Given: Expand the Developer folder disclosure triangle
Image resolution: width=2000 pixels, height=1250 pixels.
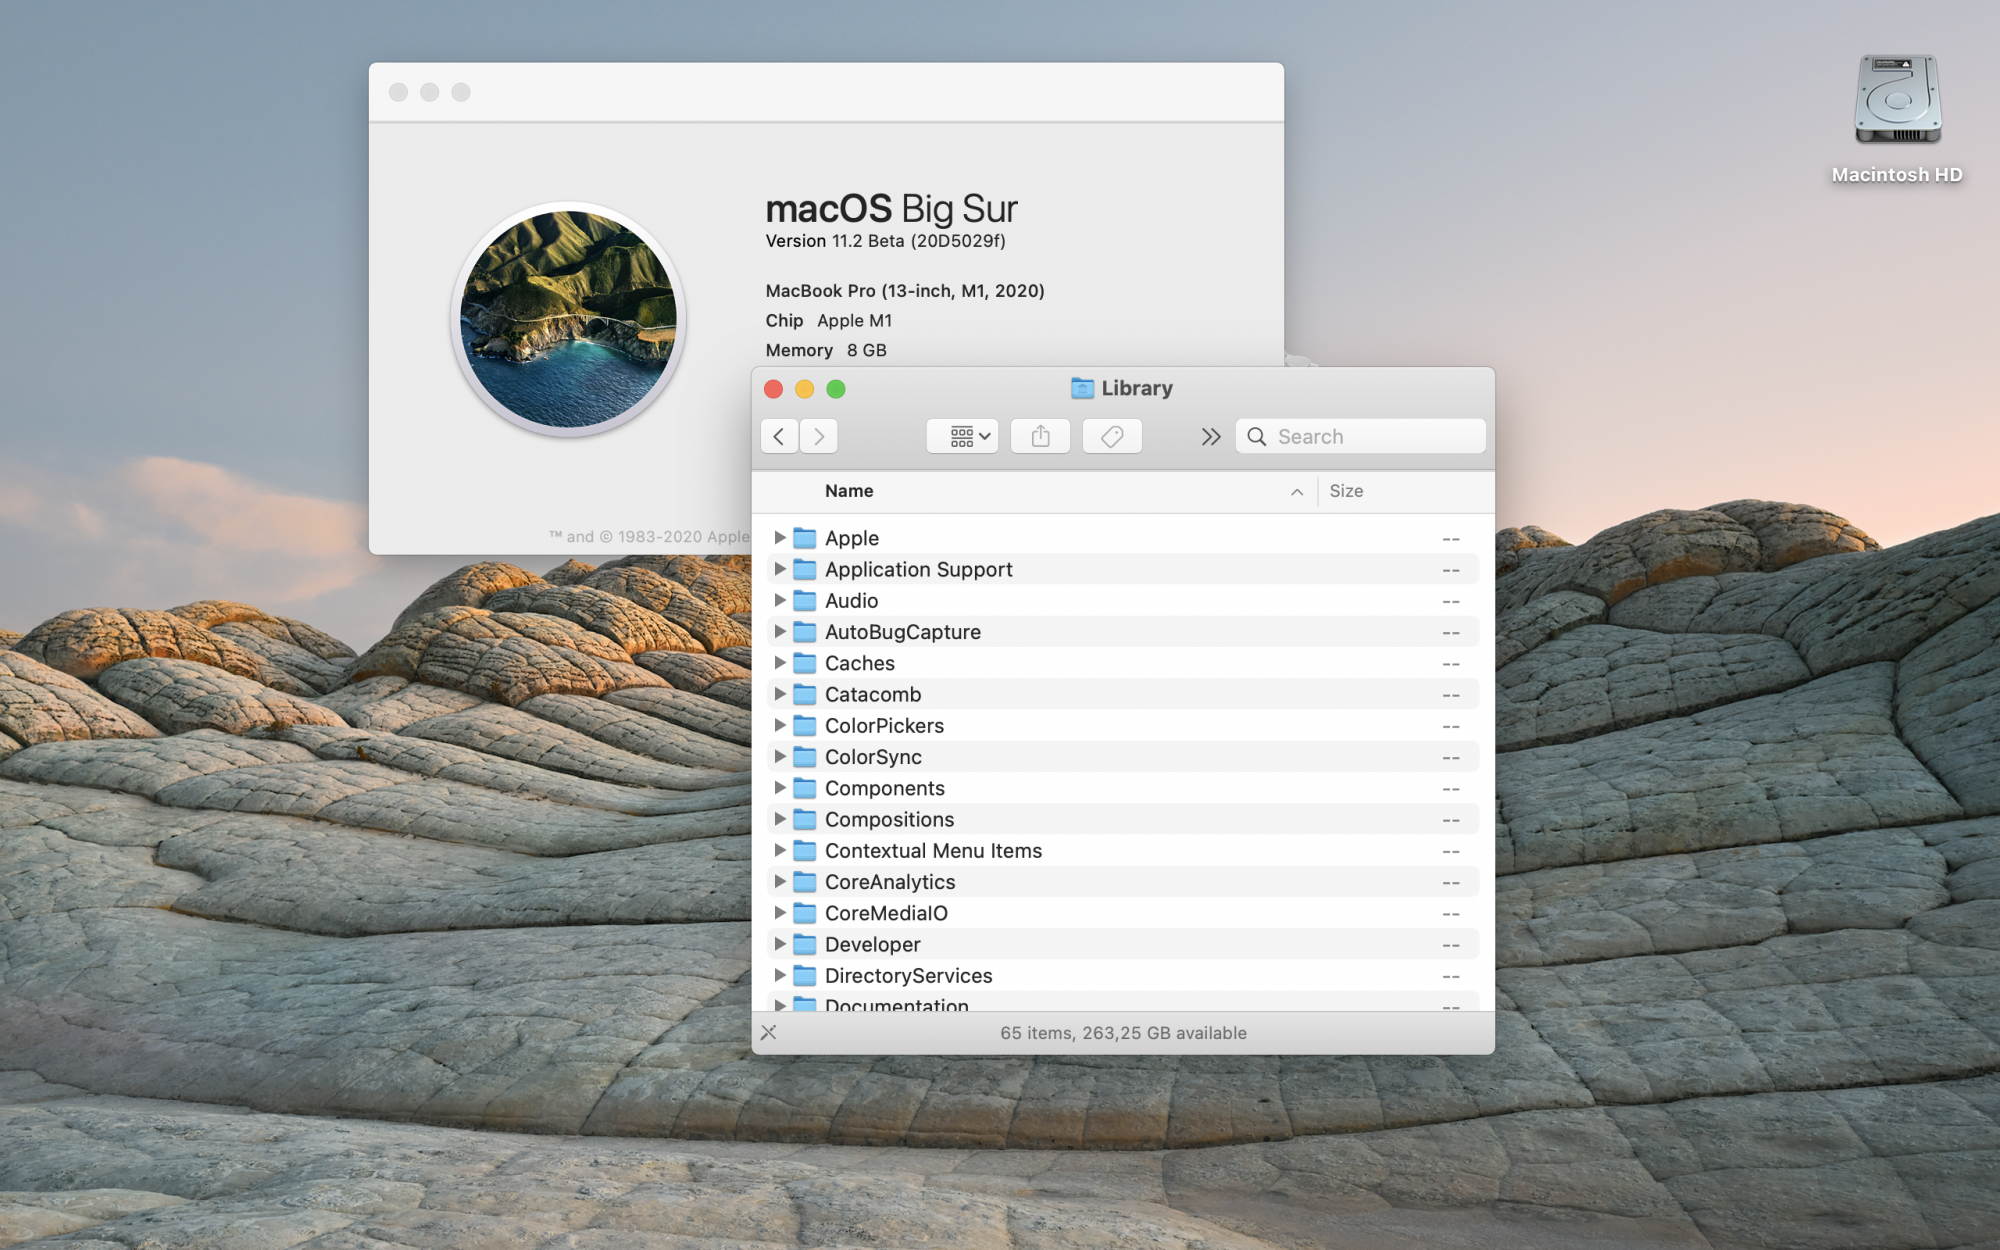Looking at the screenshot, I should (779, 944).
